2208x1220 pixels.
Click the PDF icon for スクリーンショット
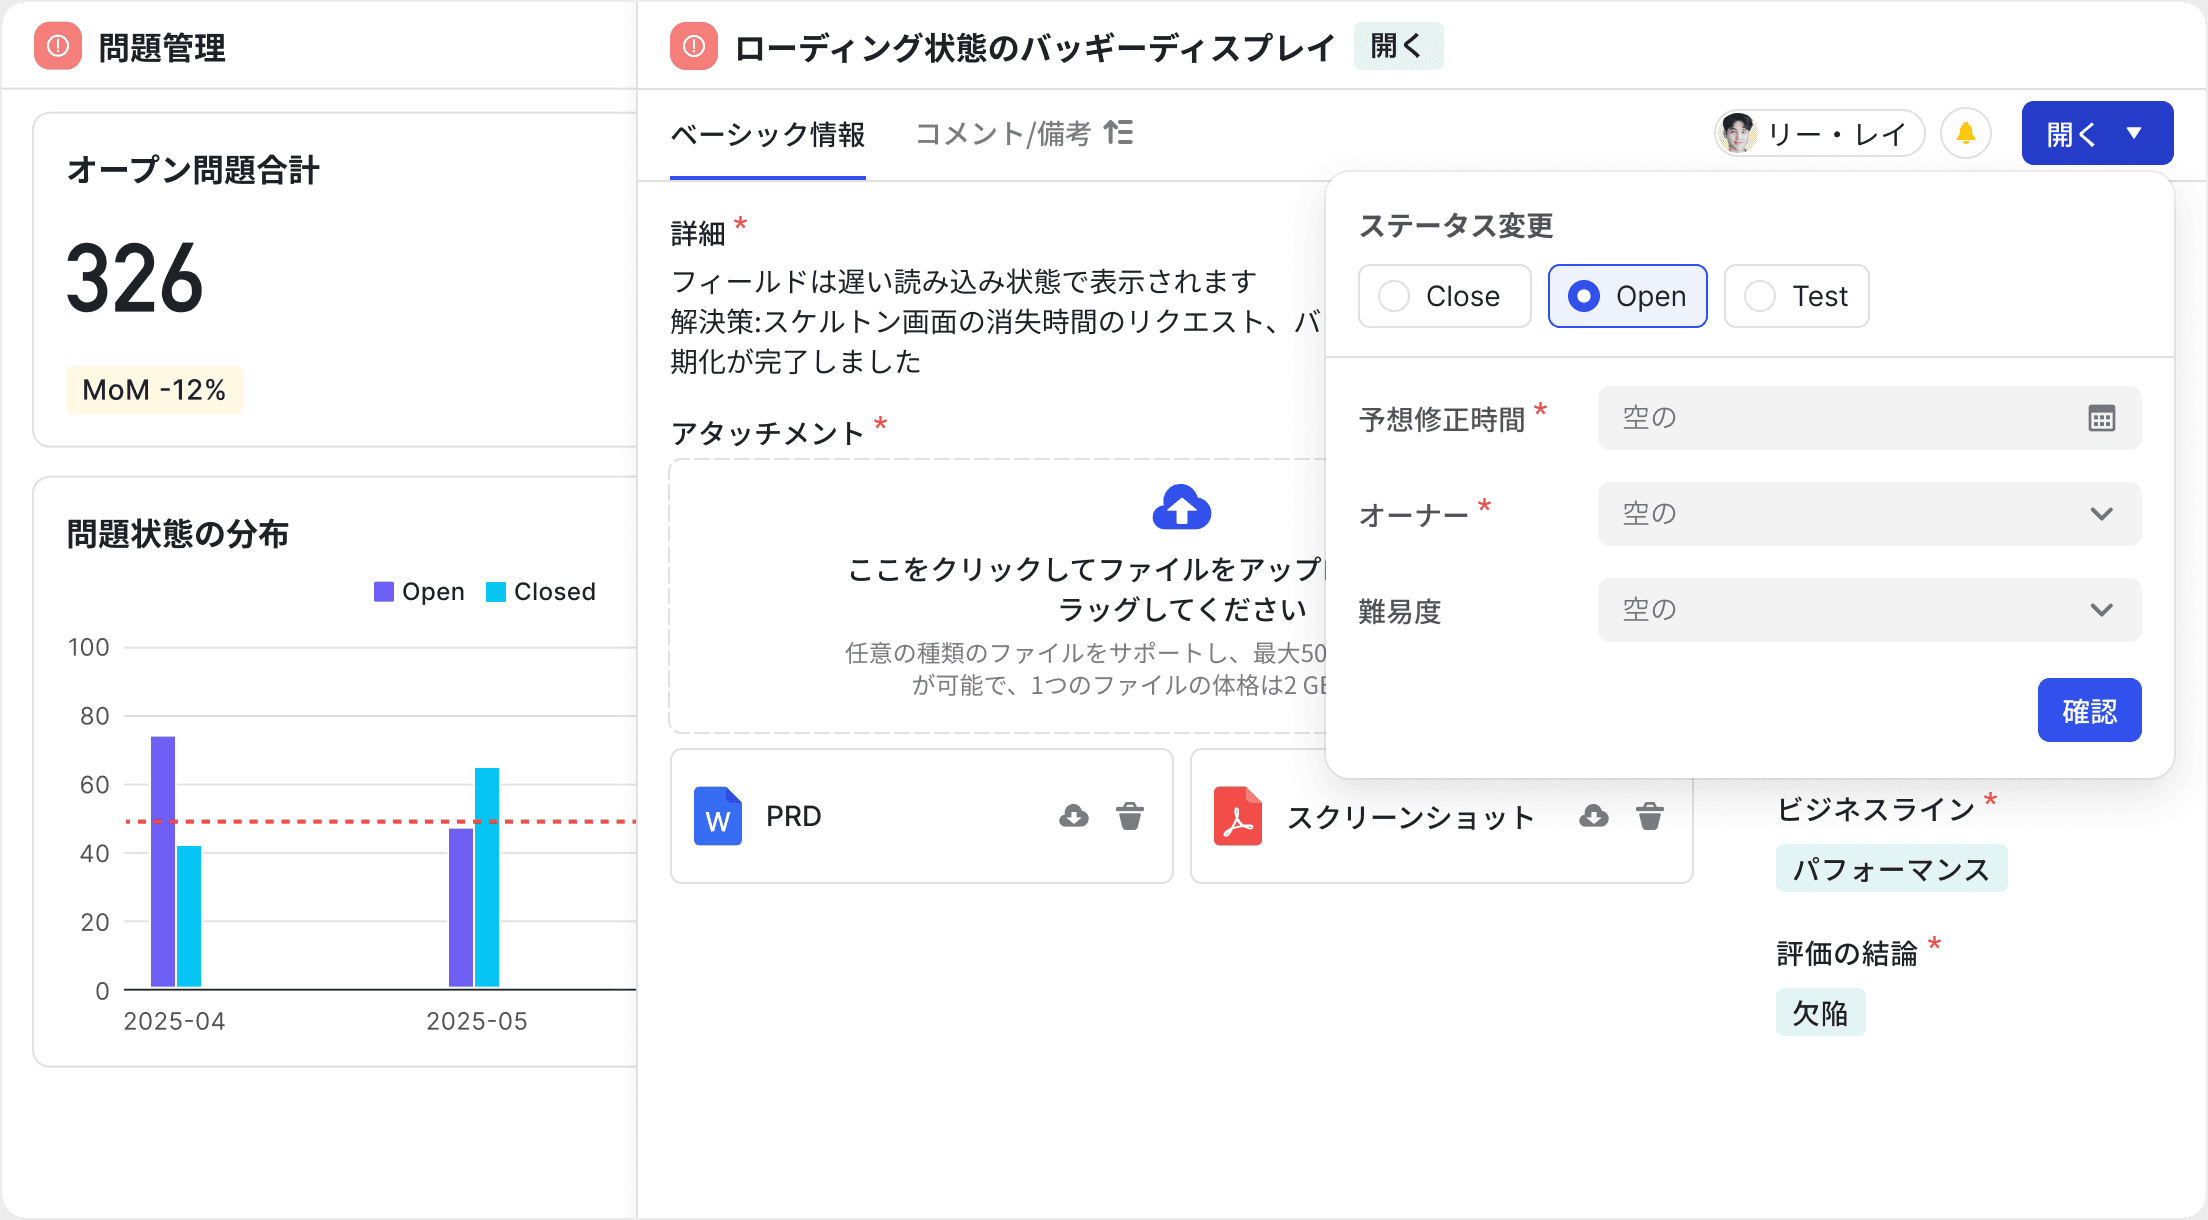pos(1237,816)
